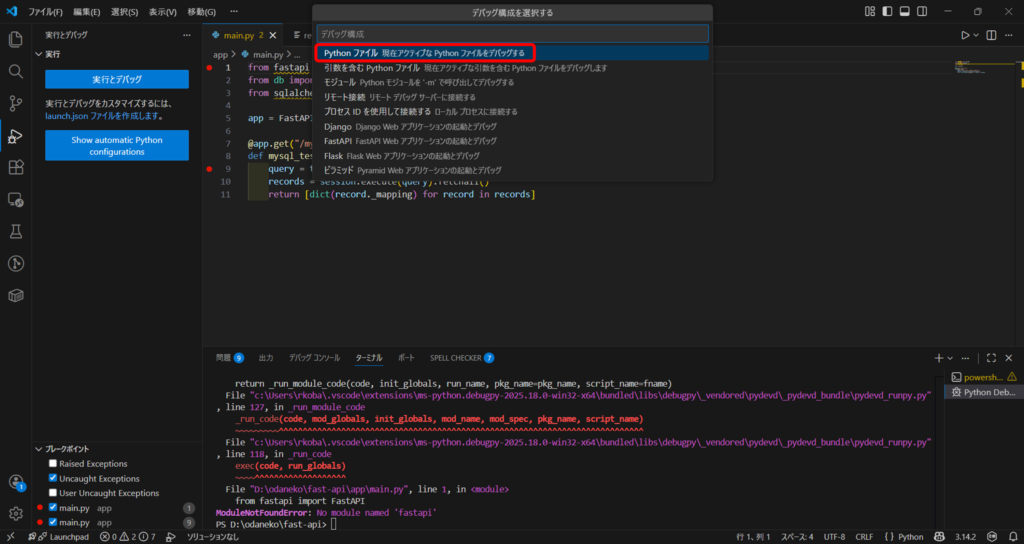Switch to the 問題 panel tab
The image size is (1024, 544).
pyautogui.click(x=224, y=357)
